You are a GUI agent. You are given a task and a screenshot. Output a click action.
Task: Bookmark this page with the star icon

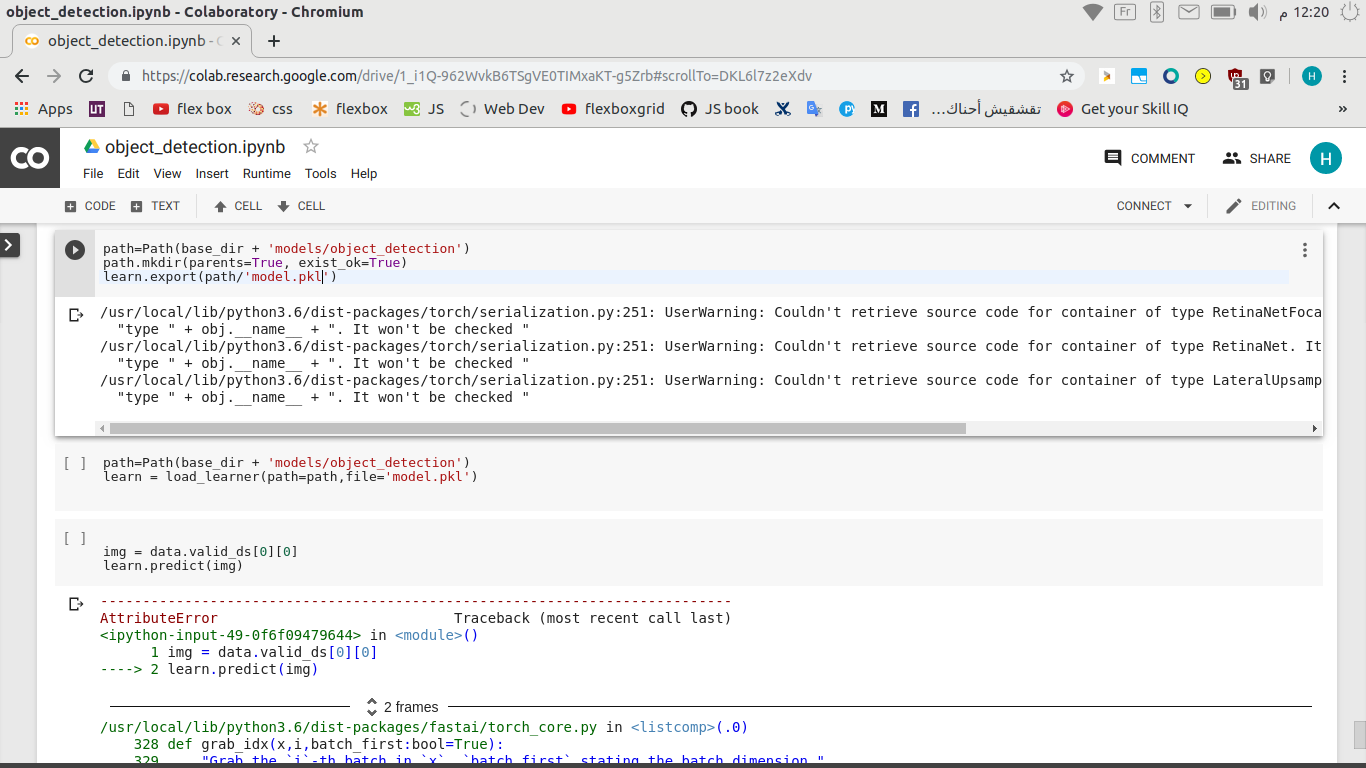[x=1067, y=76]
